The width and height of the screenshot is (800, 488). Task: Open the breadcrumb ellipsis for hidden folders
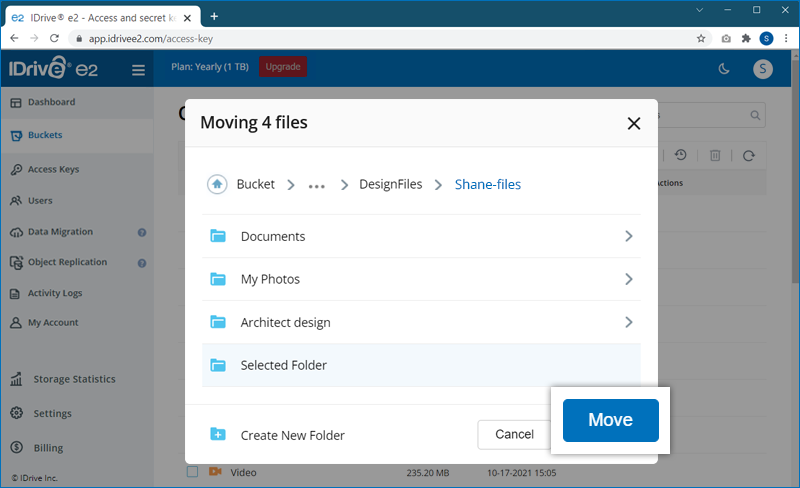point(317,185)
